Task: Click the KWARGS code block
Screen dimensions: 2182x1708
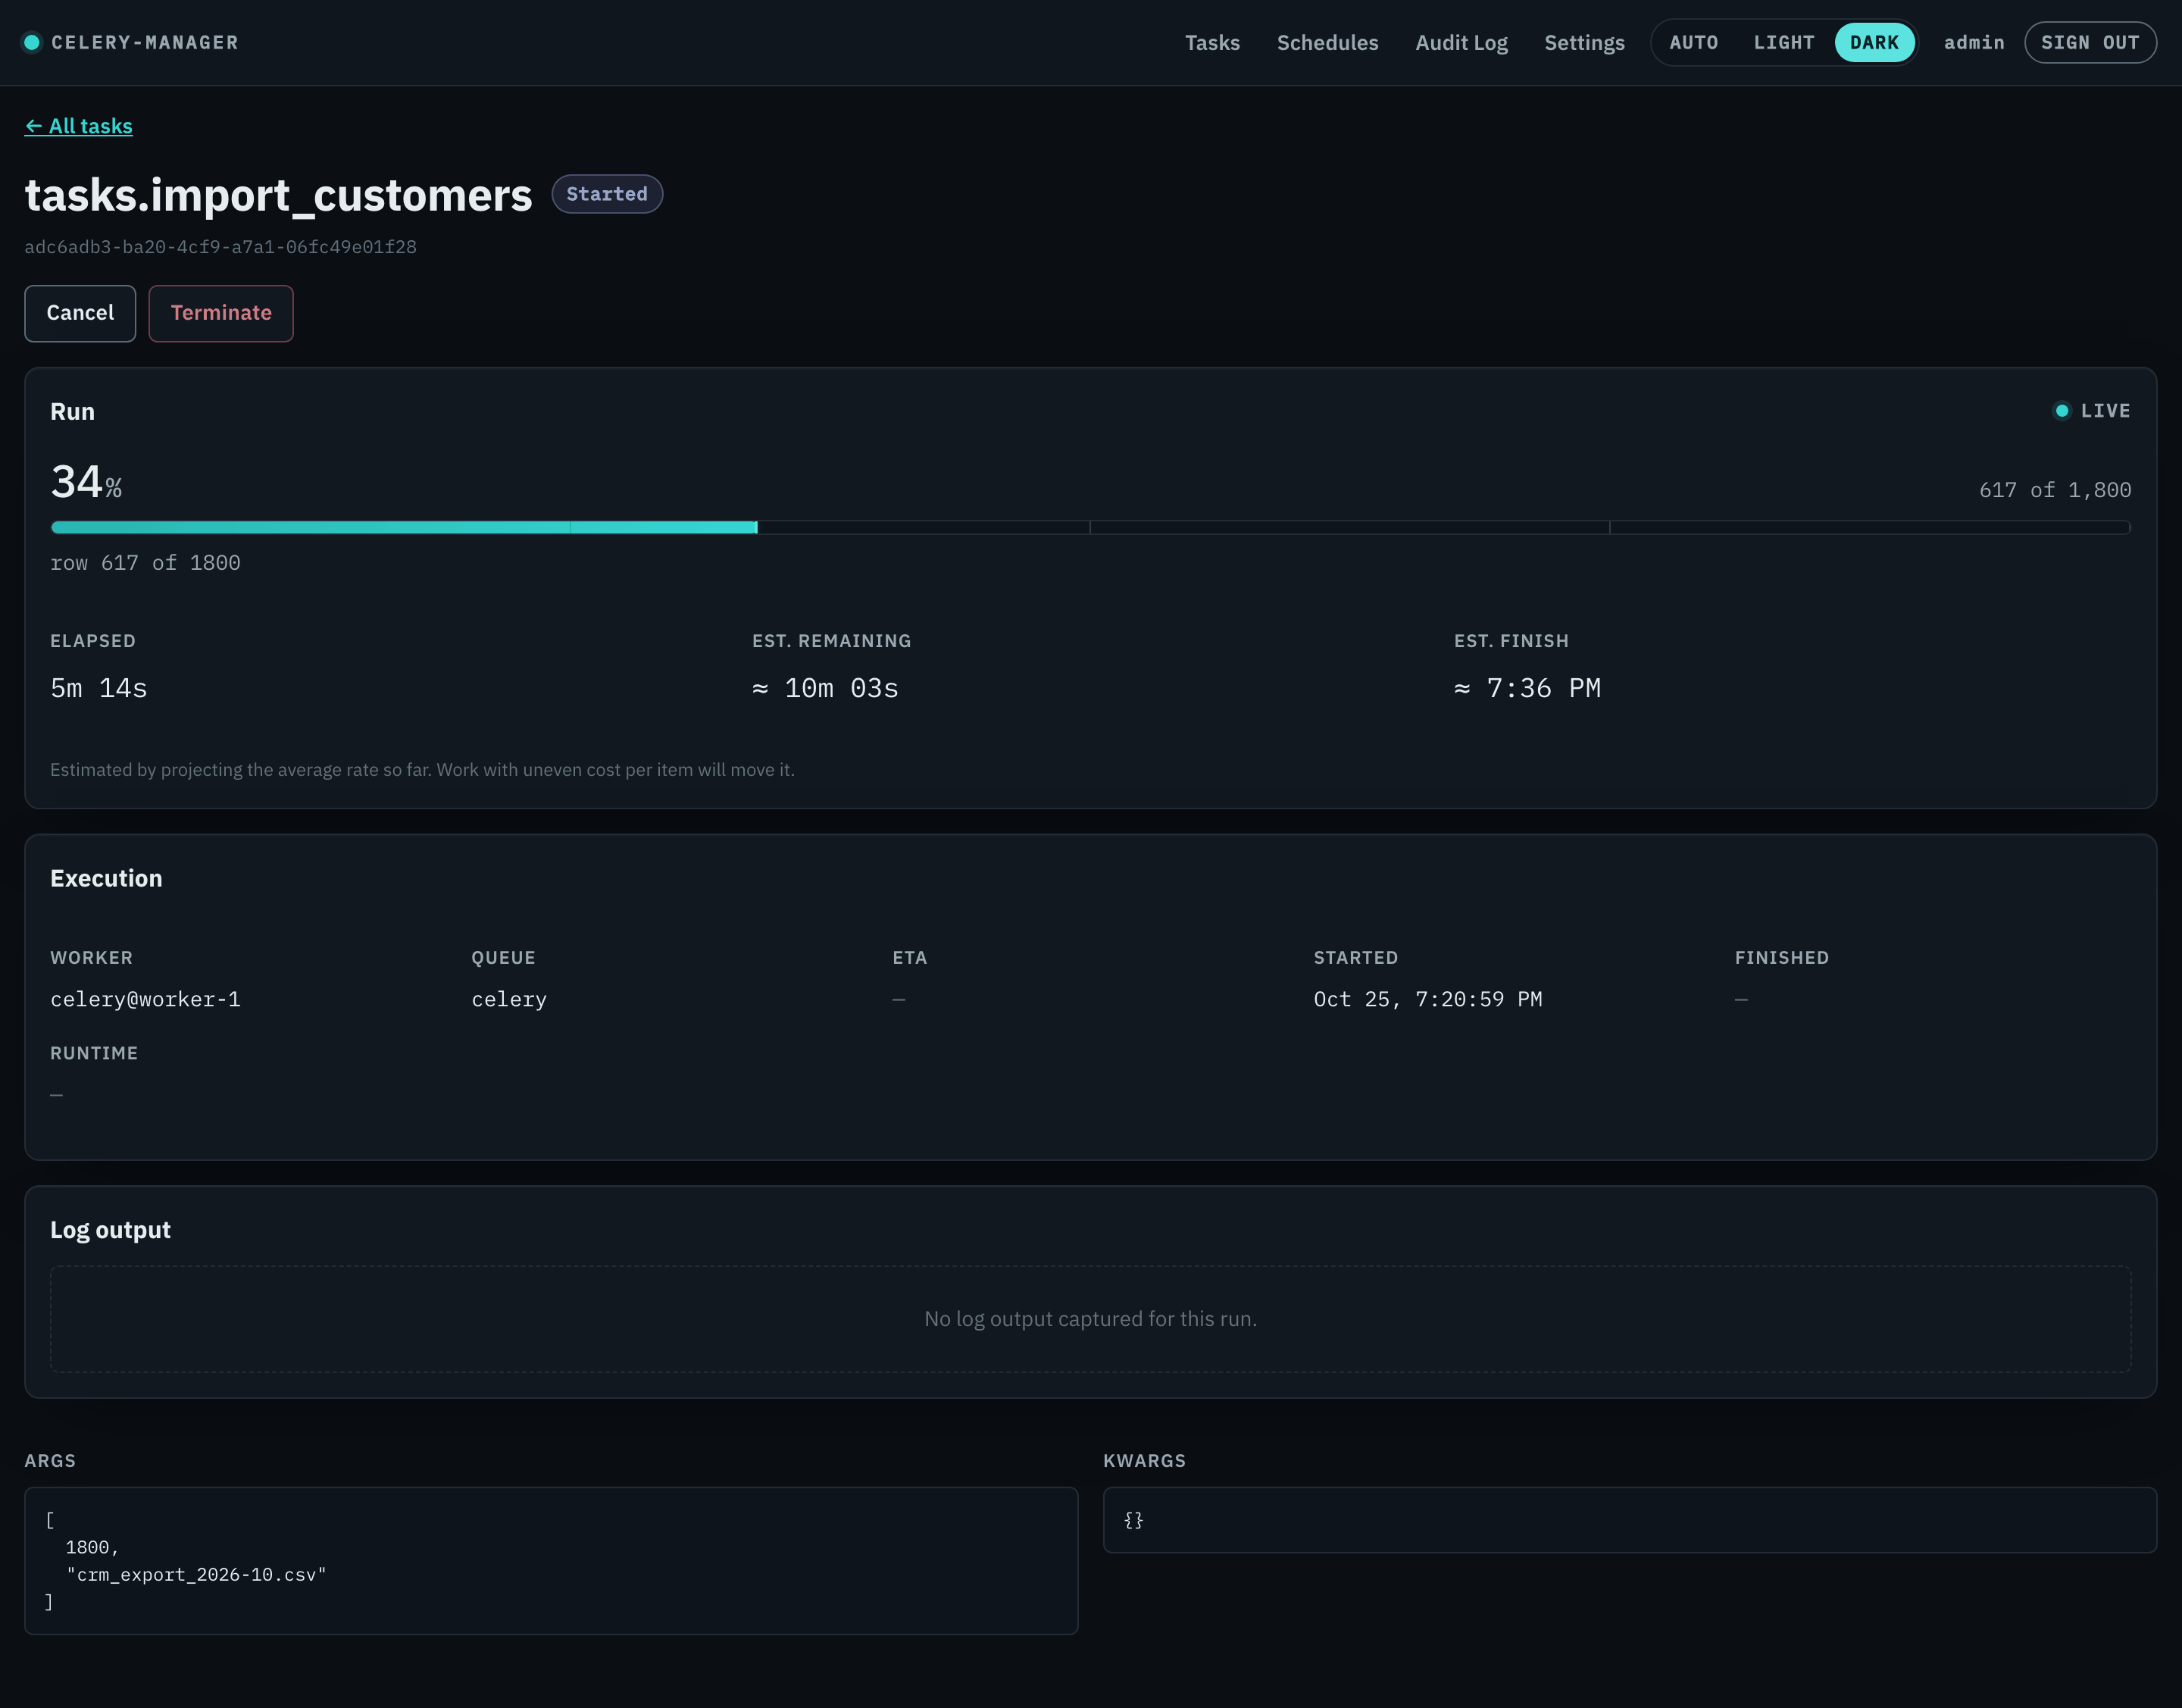Action: click(x=1629, y=1520)
